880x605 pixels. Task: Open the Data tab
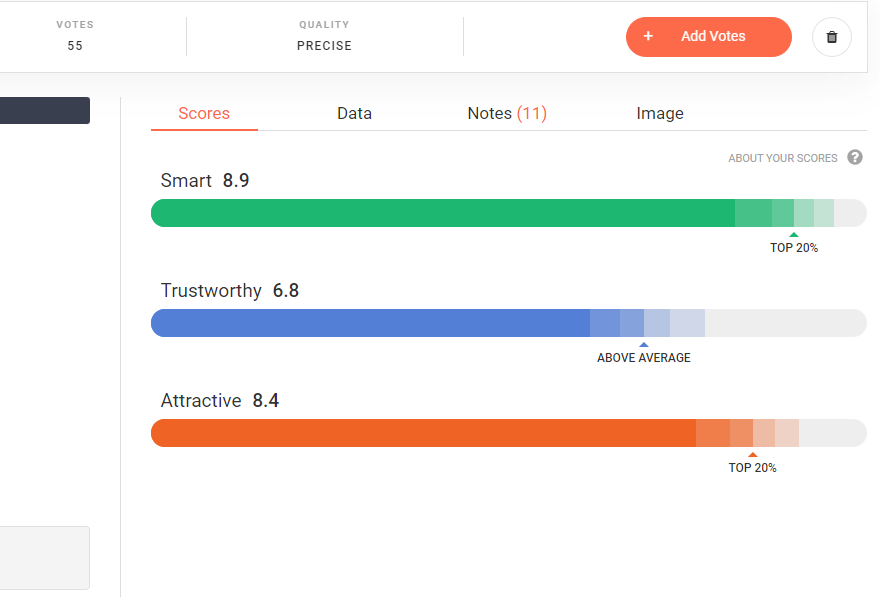(354, 113)
